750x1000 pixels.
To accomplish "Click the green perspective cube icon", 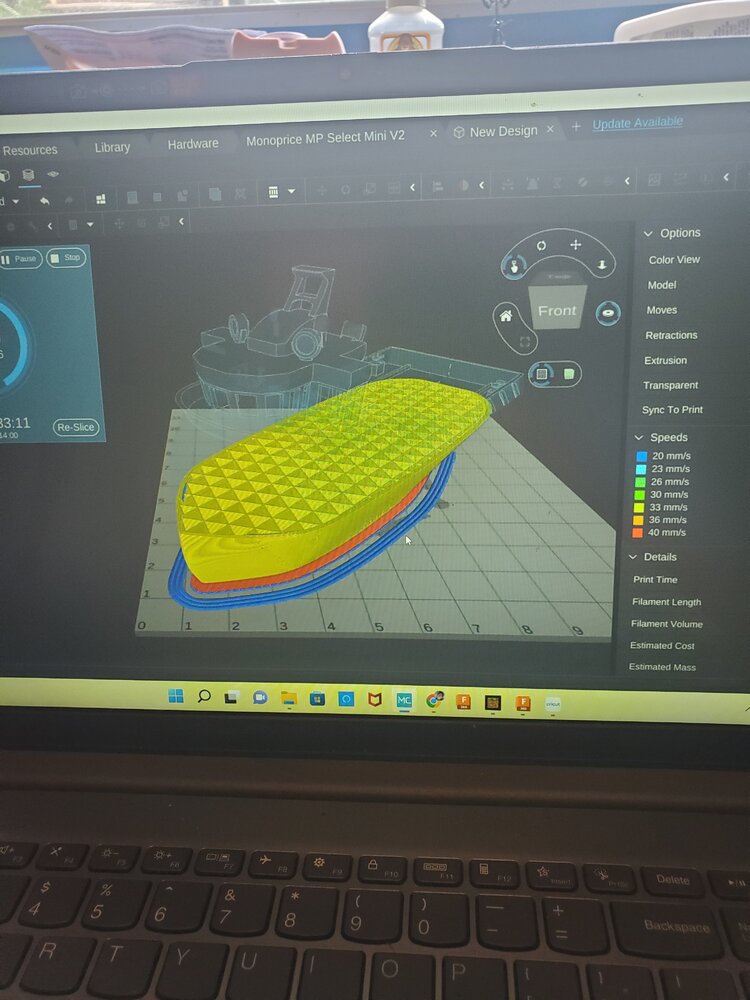I will [569, 374].
